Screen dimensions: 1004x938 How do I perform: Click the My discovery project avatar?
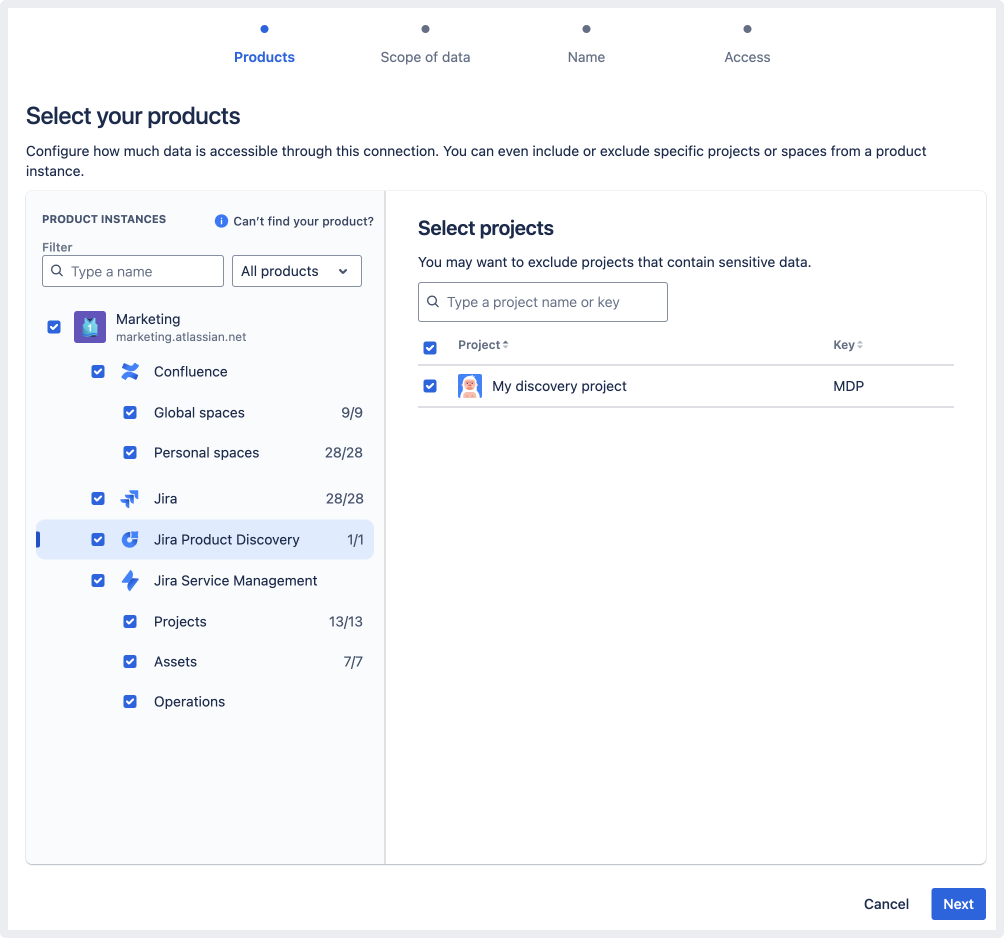pos(470,386)
